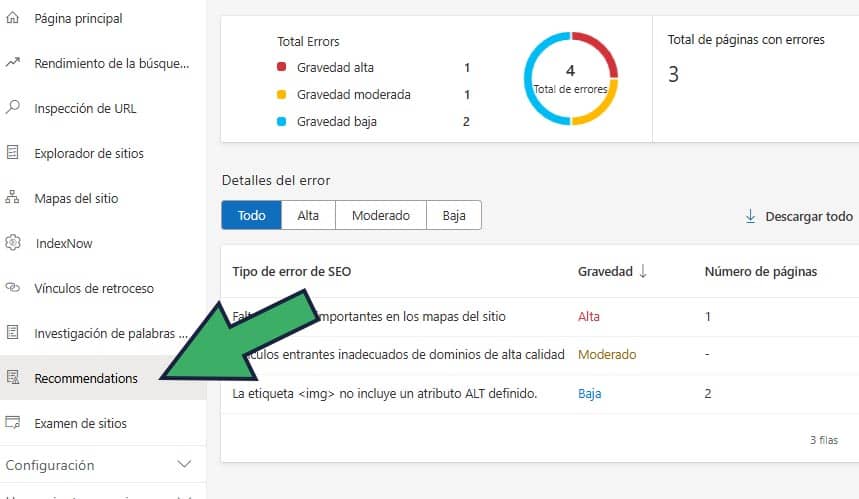
Task: Click the link icon for Vínculos de retroceso
Action: coord(13,288)
